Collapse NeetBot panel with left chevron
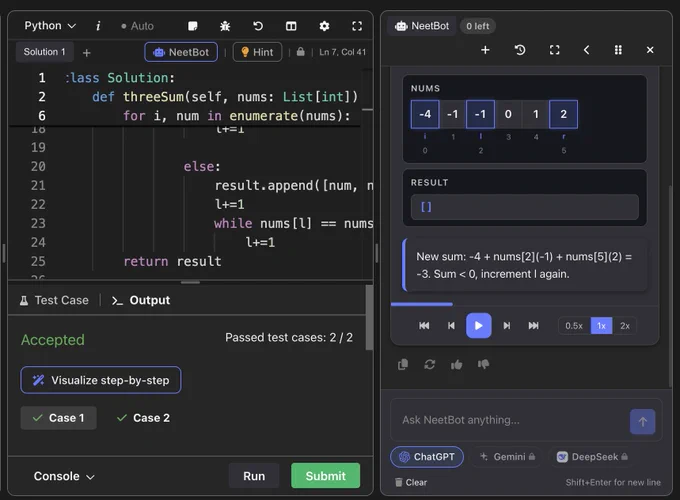The image size is (680, 500). [586, 50]
